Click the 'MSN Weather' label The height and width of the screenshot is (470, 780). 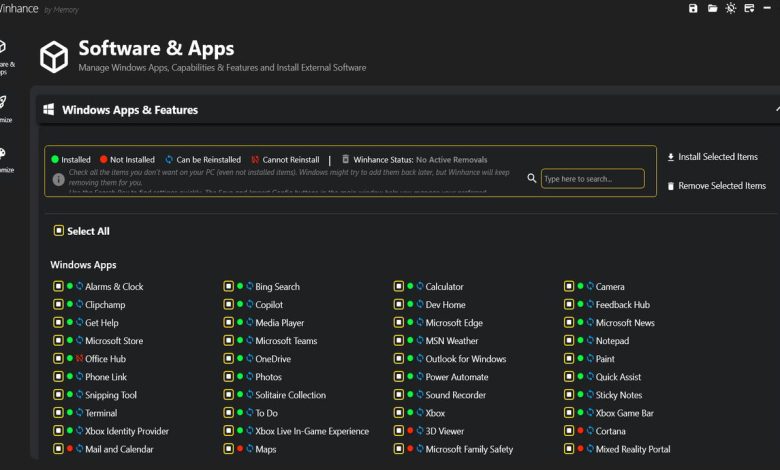(452, 341)
